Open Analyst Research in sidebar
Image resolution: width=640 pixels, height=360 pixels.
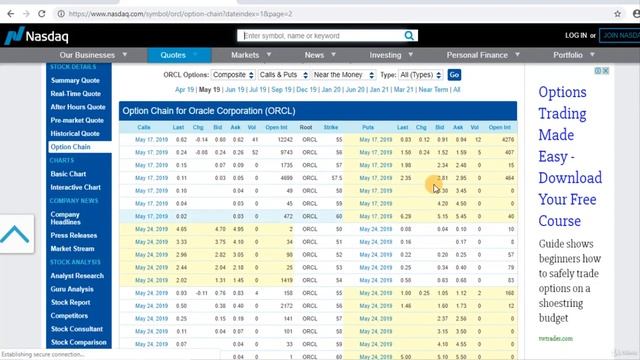pos(77,276)
